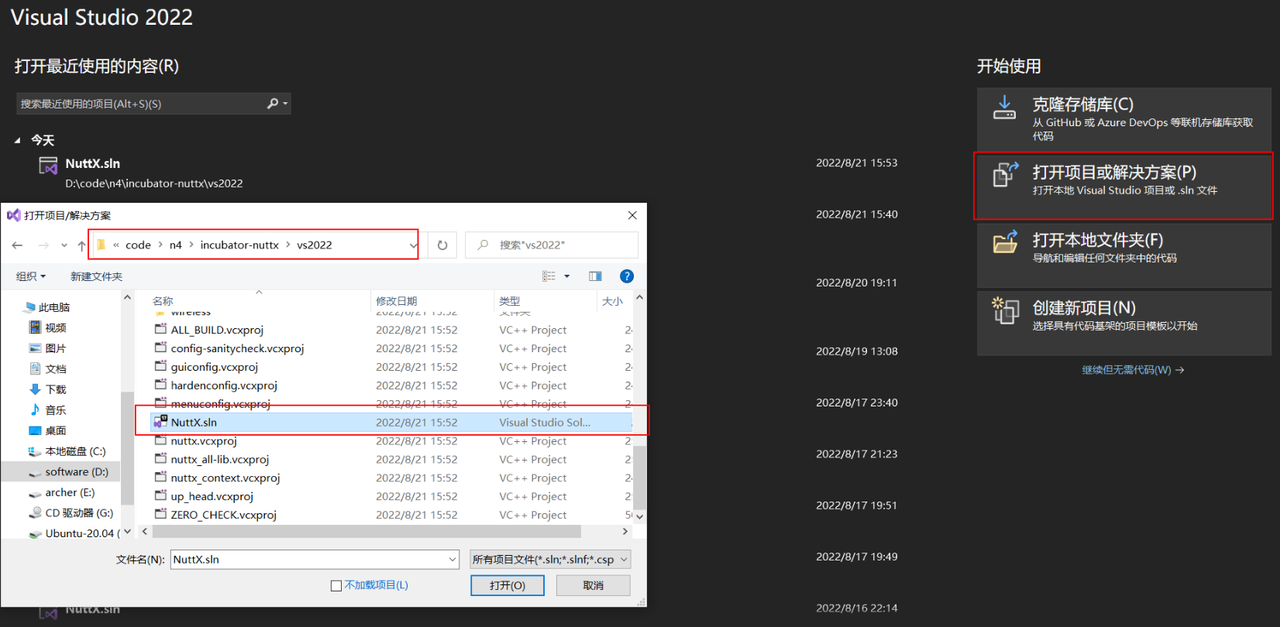1280x627 pixels.
Task: Go forward in the file dialog
Action: coord(44,245)
